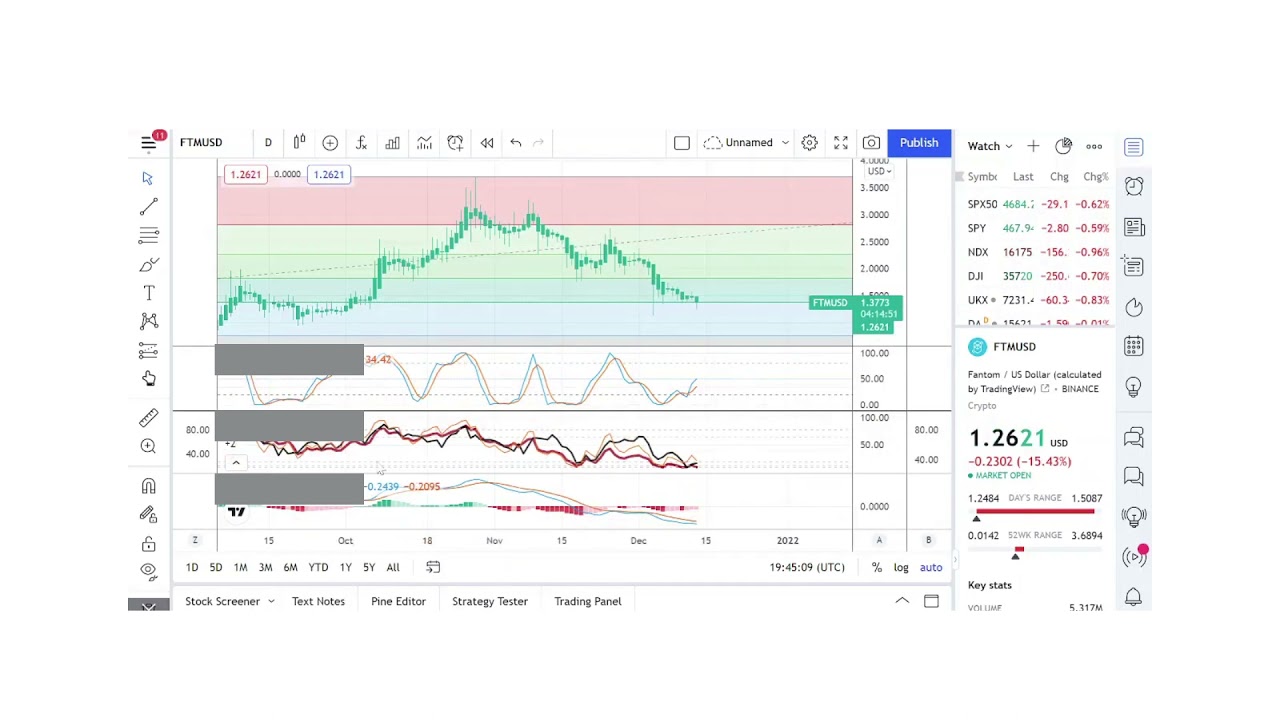
Task: Open the Fibonacci and pitchfork tools
Action: [148, 236]
